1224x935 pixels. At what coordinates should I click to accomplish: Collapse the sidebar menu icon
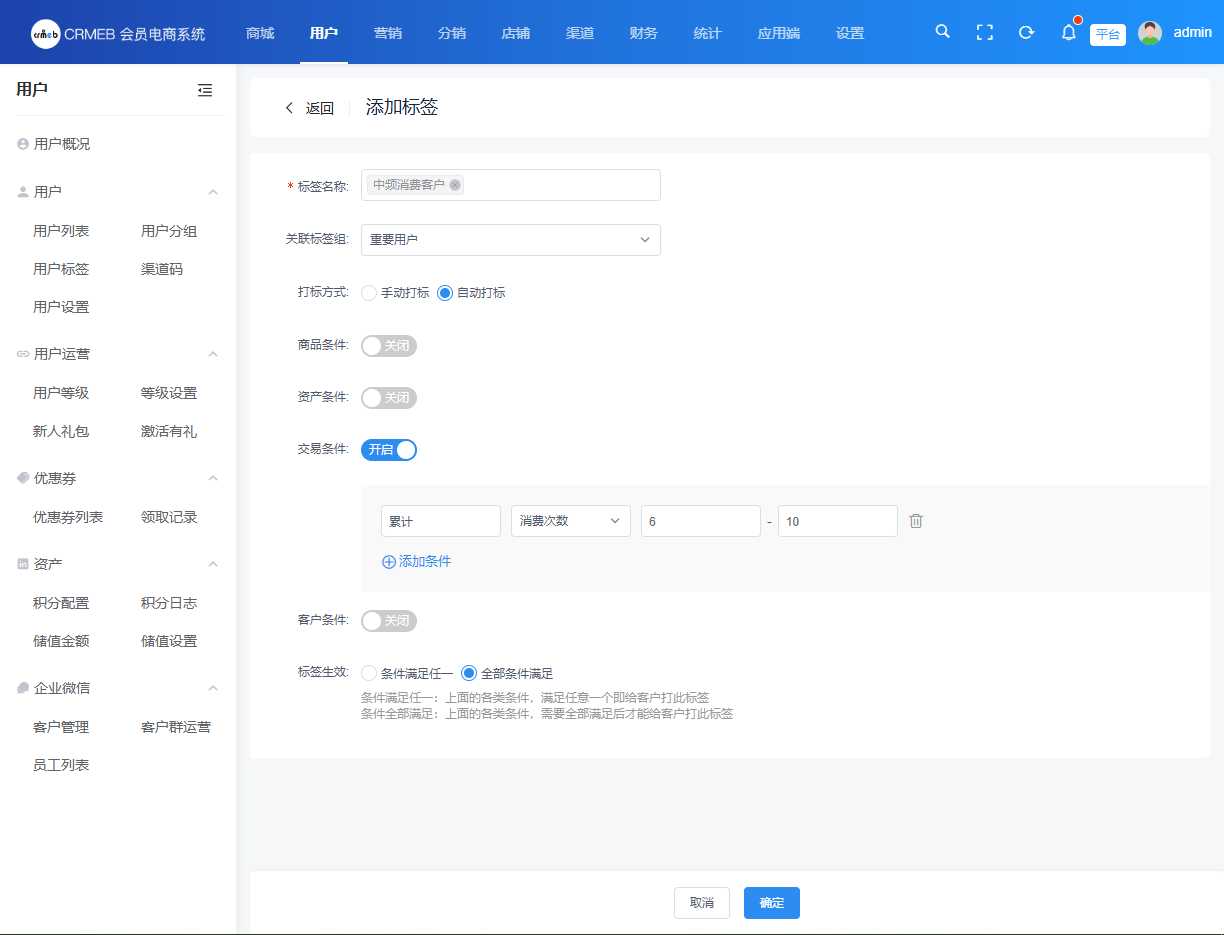tap(205, 90)
